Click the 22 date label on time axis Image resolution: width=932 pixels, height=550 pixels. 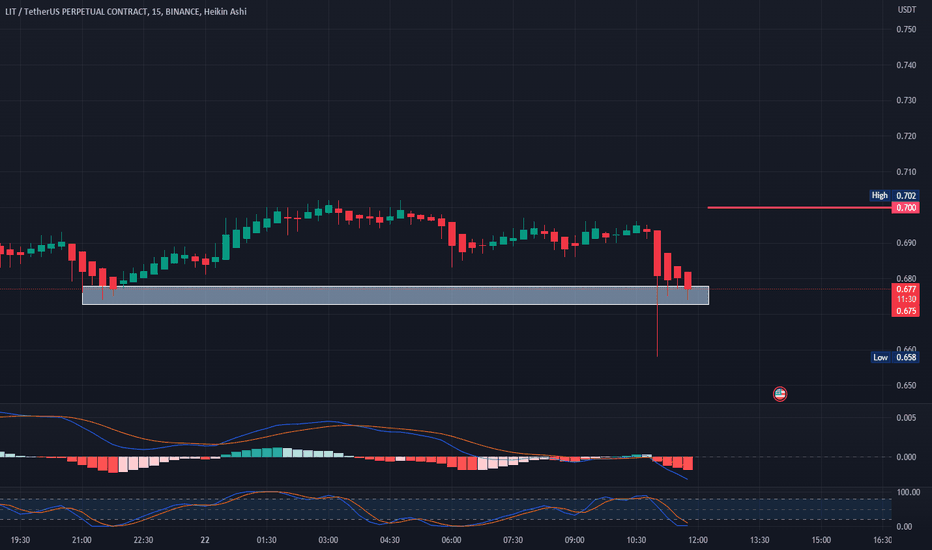point(205,540)
